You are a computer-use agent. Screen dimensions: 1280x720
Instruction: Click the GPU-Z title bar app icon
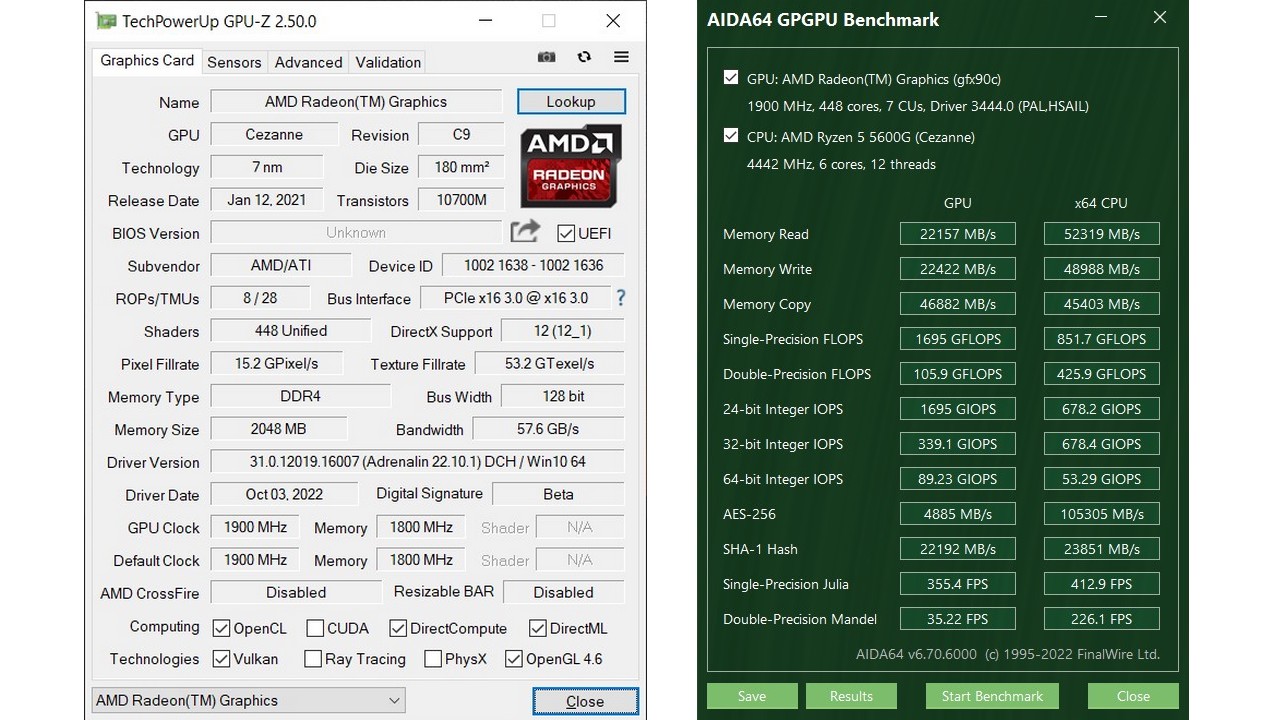(104, 21)
